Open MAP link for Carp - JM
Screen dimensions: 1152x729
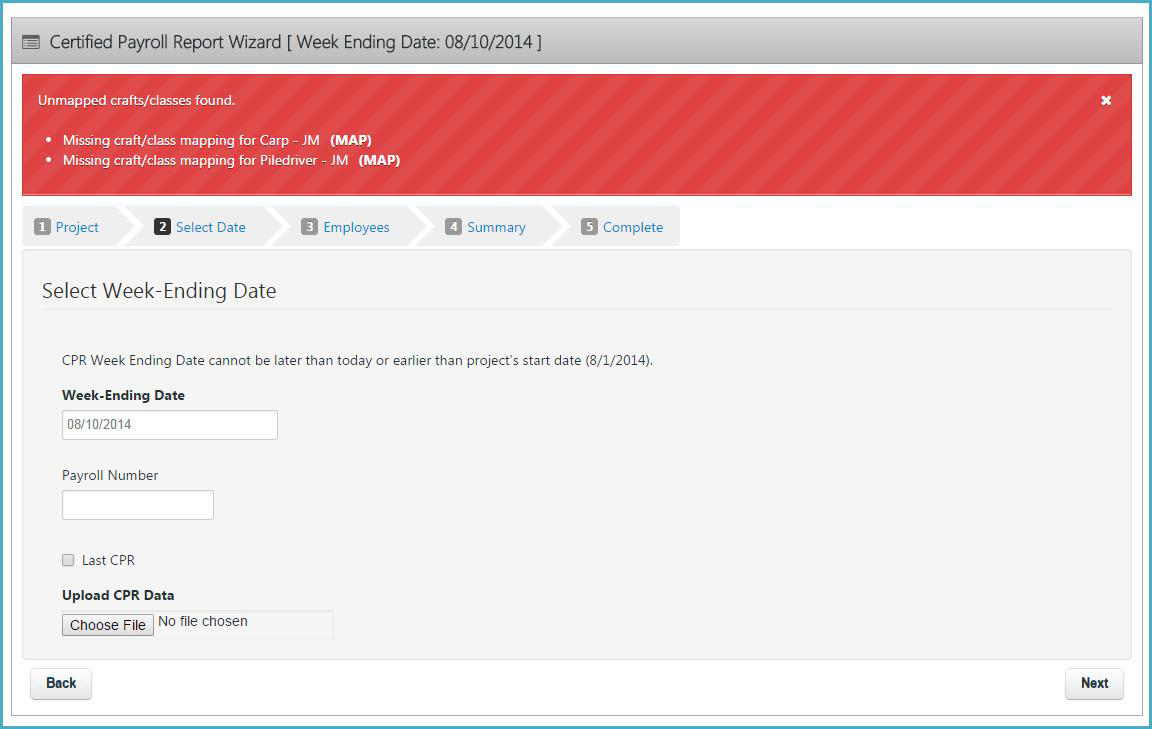coord(350,141)
